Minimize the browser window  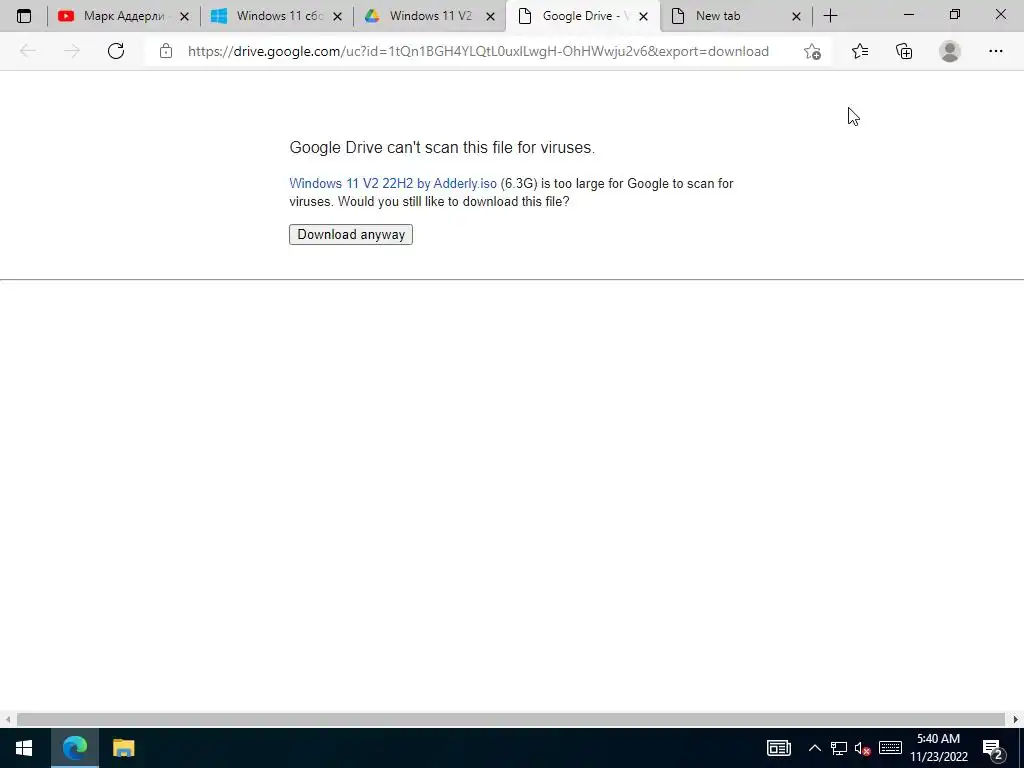908,14
